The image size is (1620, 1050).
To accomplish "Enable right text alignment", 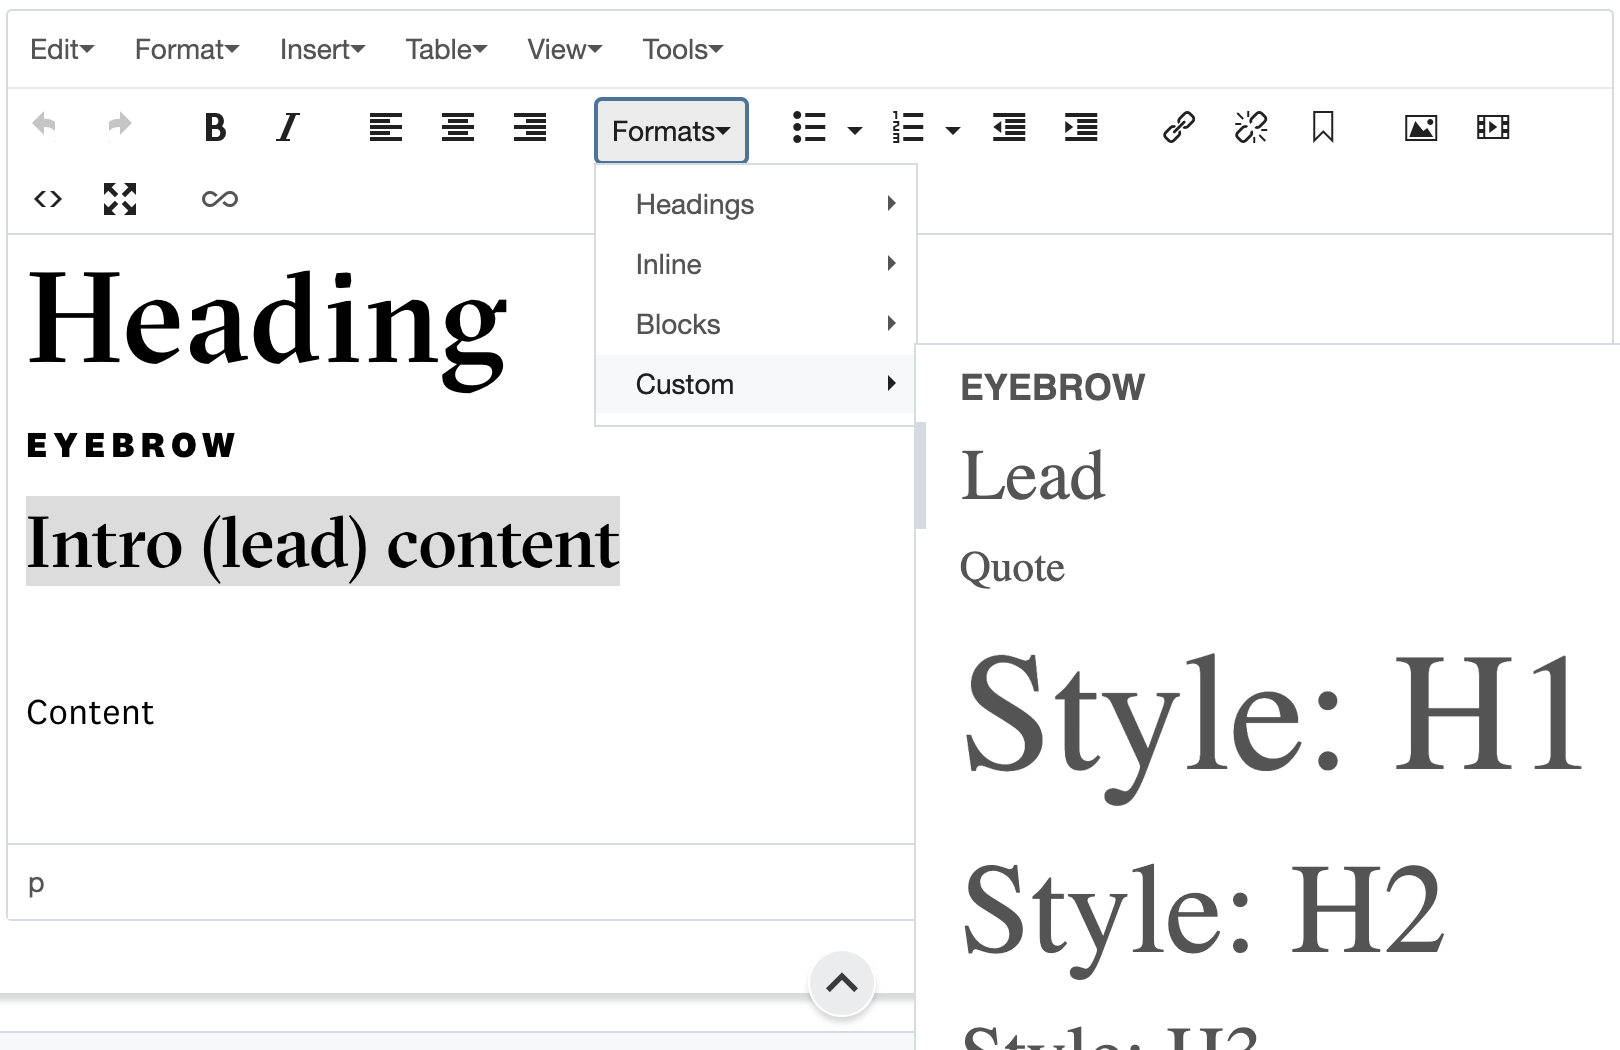I will pos(529,128).
